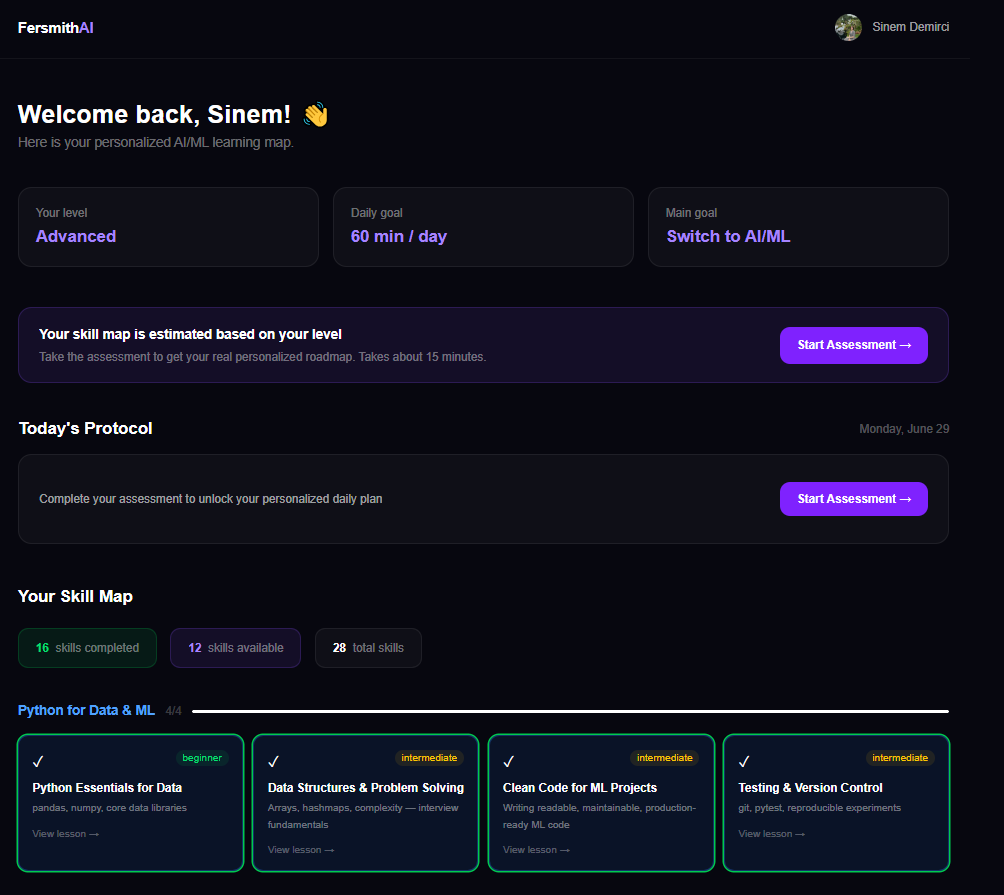Click 'pandas, numpy, core data libraries' description
The height and width of the screenshot is (895, 1004).
[109, 808]
